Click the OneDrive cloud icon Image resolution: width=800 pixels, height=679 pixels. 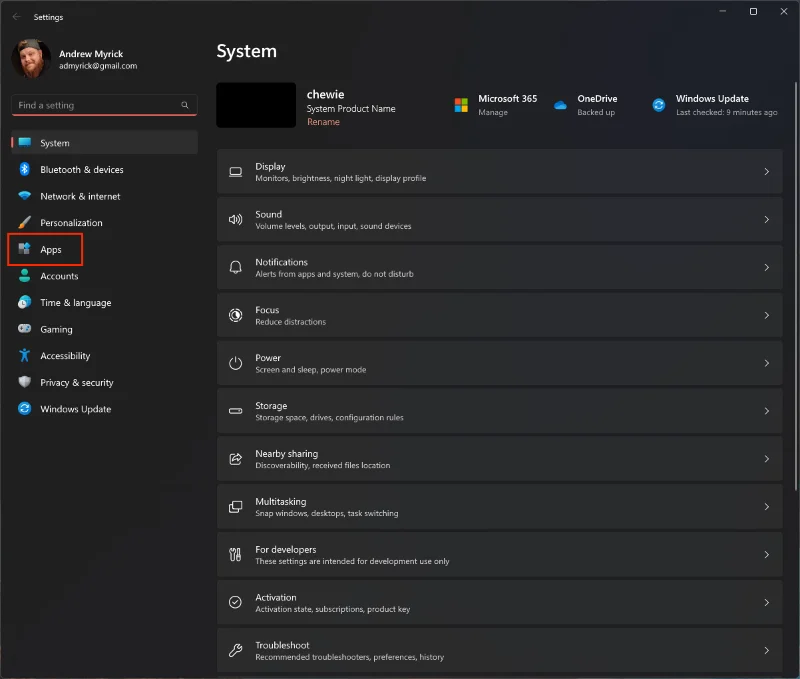pos(560,105)
